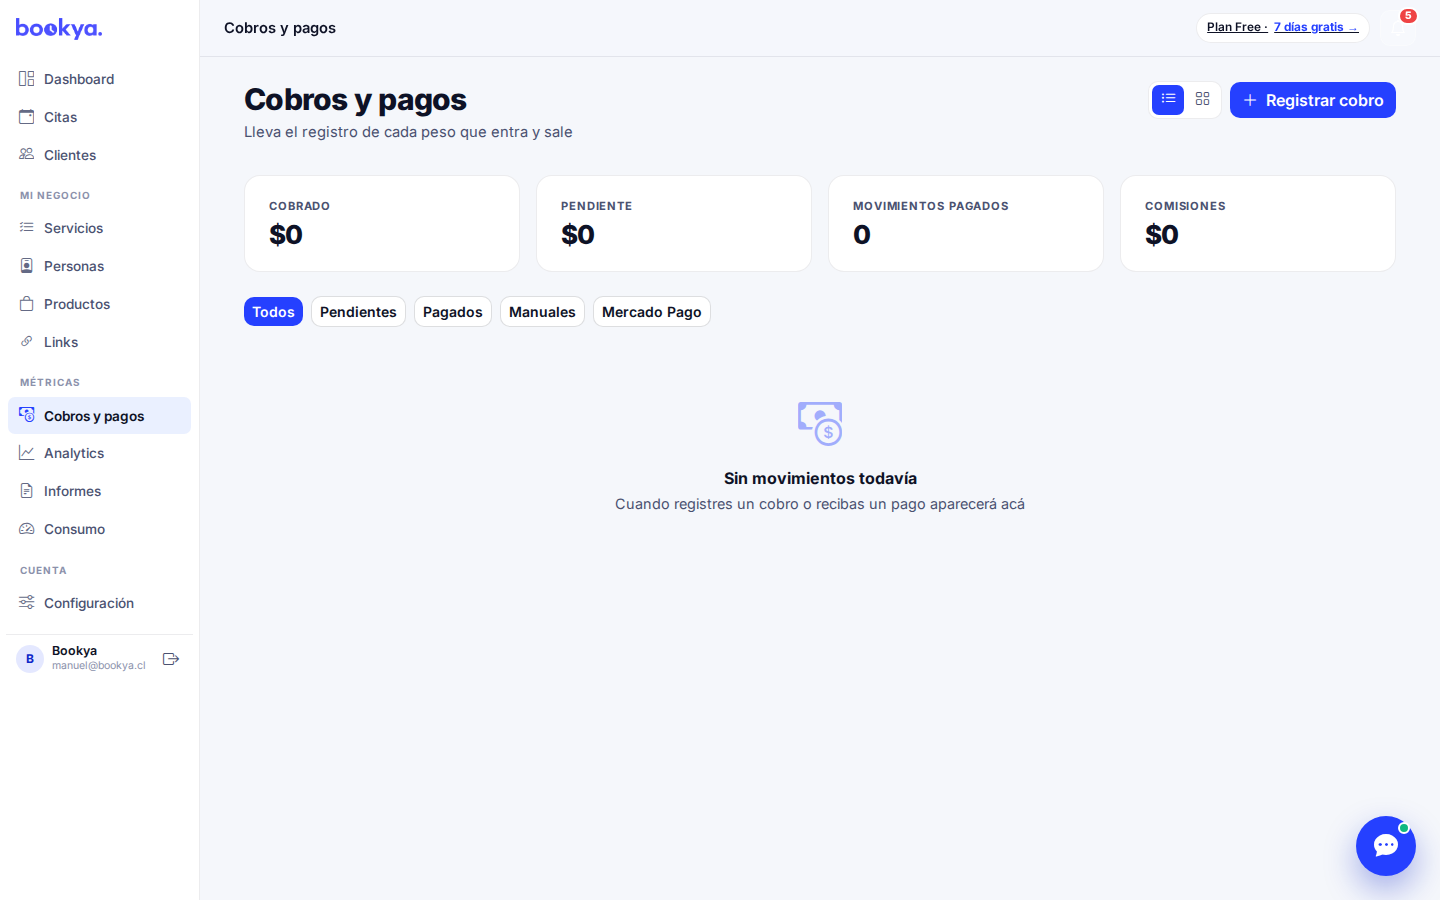Screen dimensions: 1440x900
Task: Click Registrar cobro button
Action: (1313, 100)
